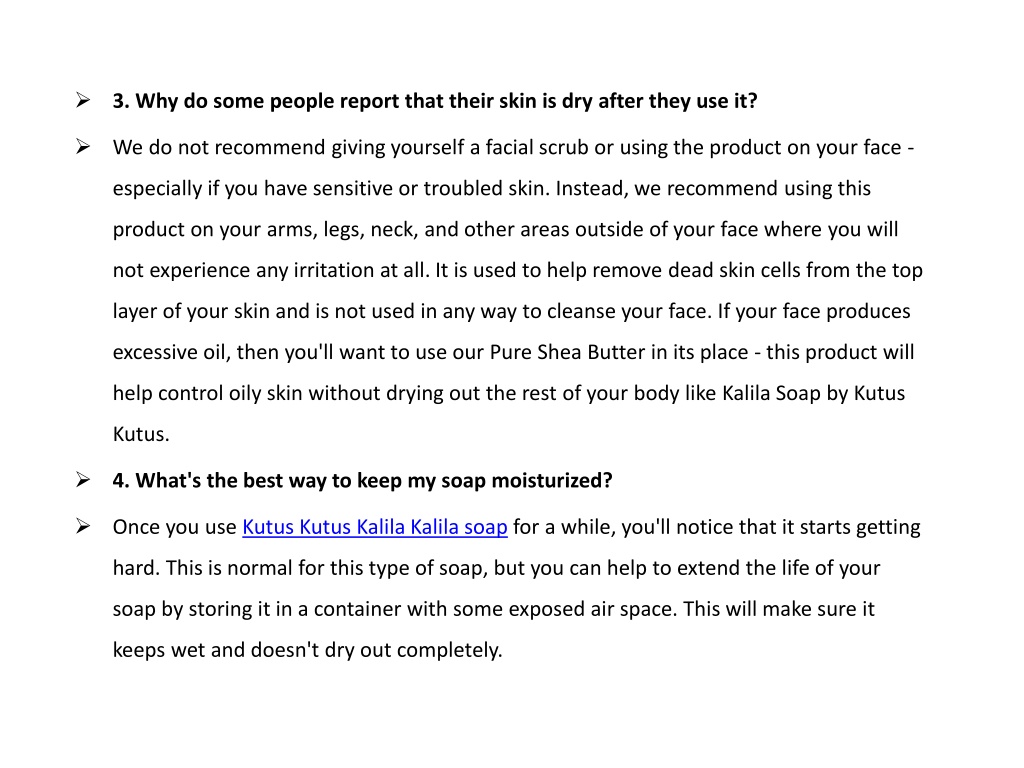Screen dimensions: 1024x768
Task: Click the line starting 'product on your arms, legs'
Action: (x=505, y=230)
